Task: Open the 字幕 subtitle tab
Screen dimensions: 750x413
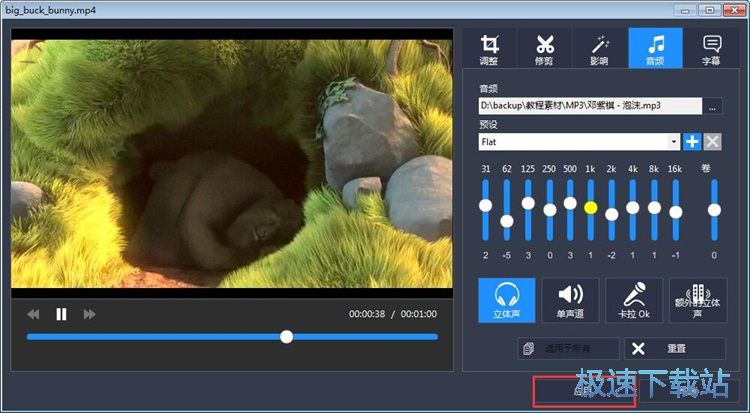Action: tap(711, 48)
